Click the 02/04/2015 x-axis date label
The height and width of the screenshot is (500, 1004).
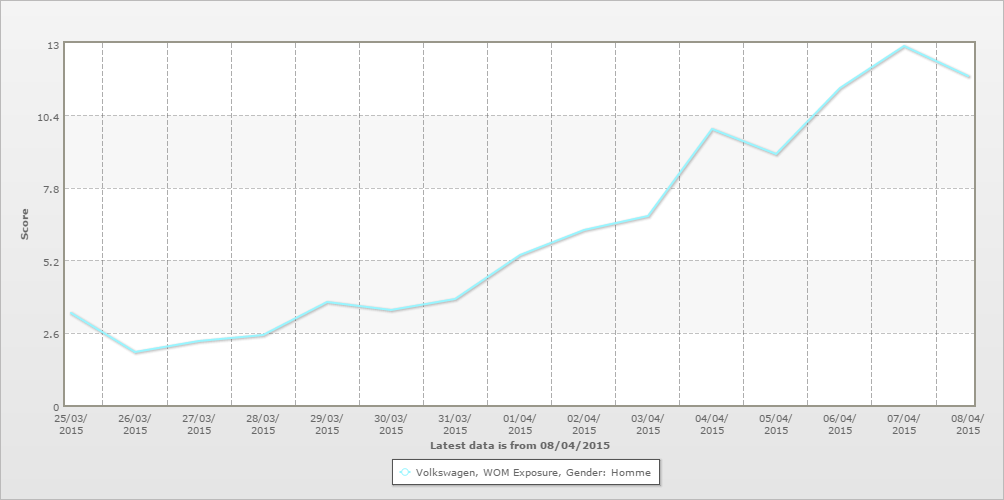[583, 424]
